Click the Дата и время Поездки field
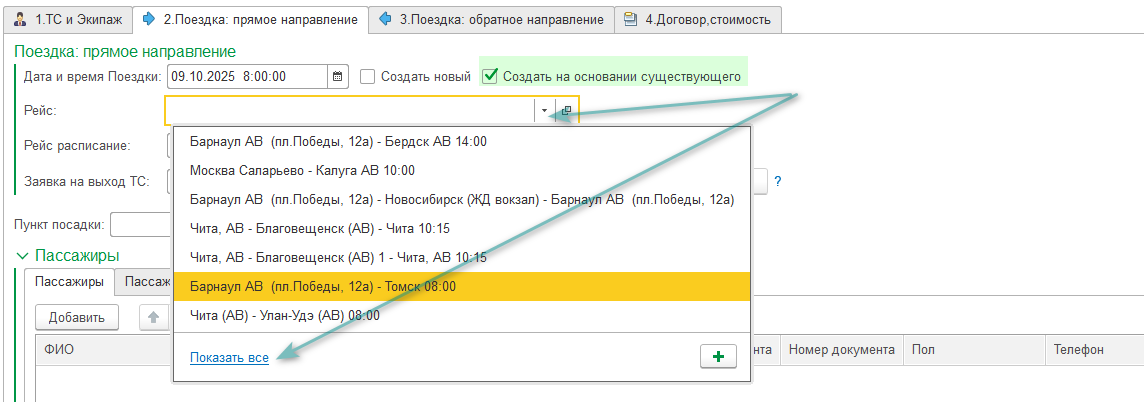 246,76
